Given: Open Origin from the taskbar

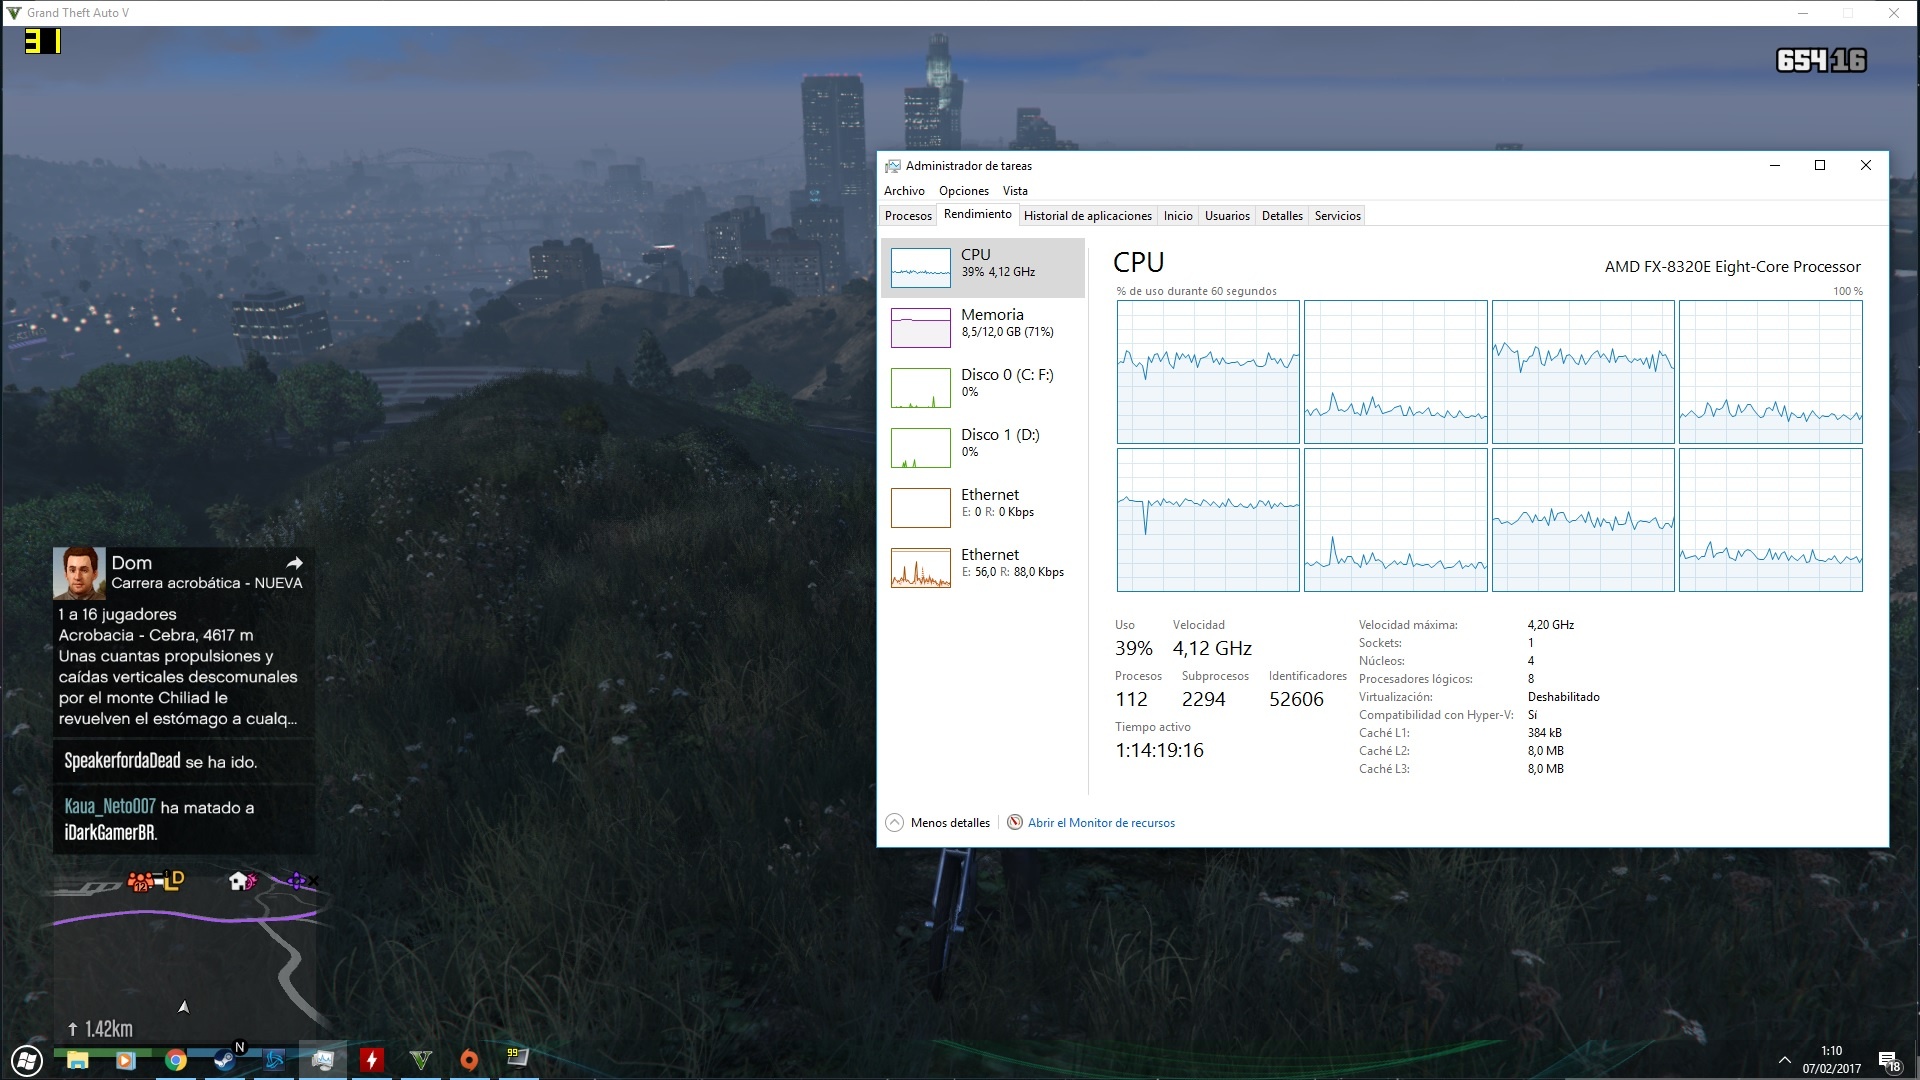Looking at the screenshot, I should 469,1060.
